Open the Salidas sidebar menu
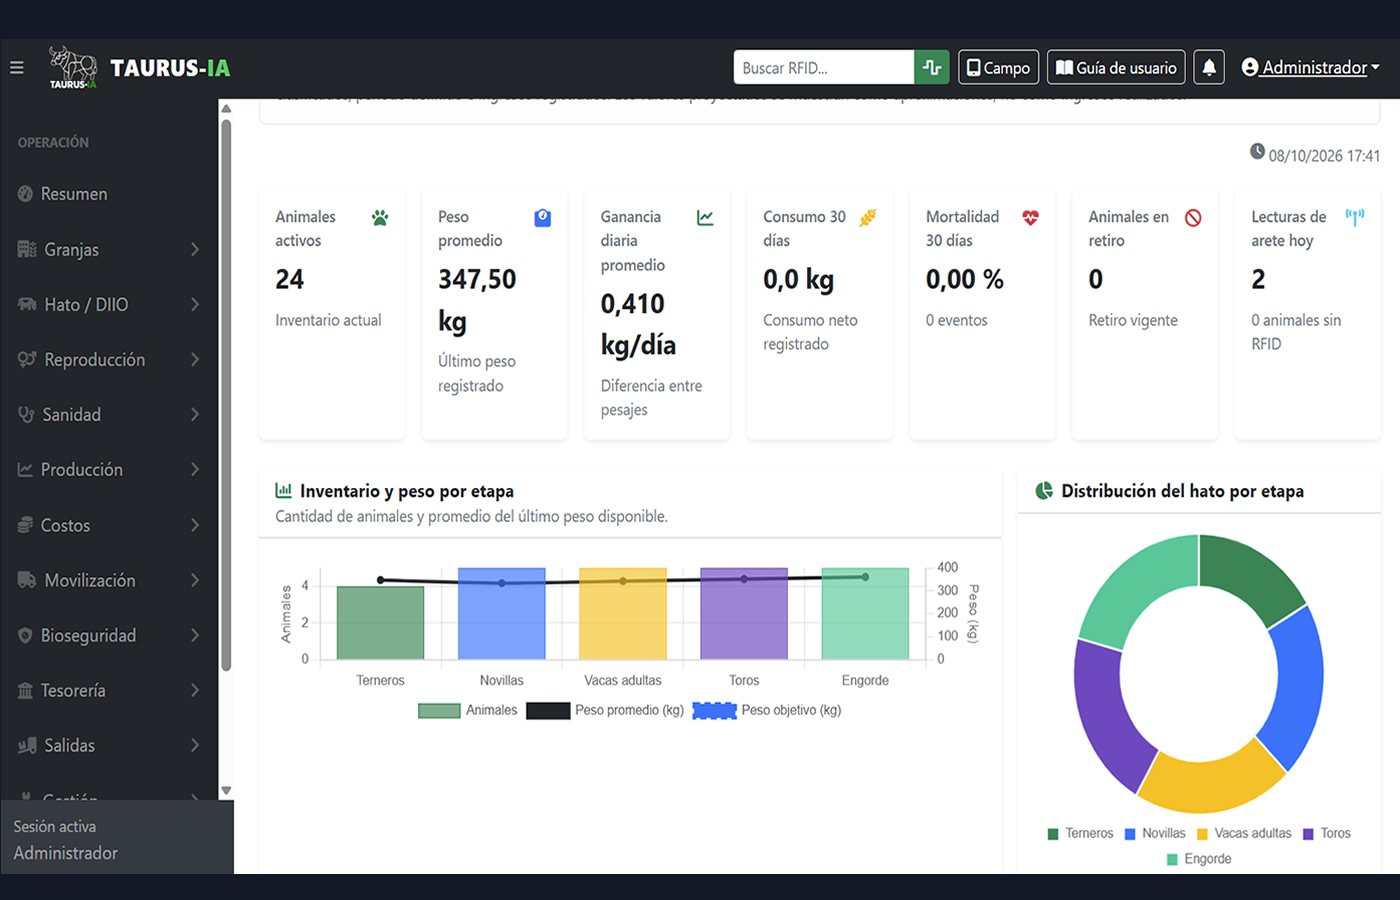The image size is (1400, 900). pyautogui.click(x=109, y=745)
